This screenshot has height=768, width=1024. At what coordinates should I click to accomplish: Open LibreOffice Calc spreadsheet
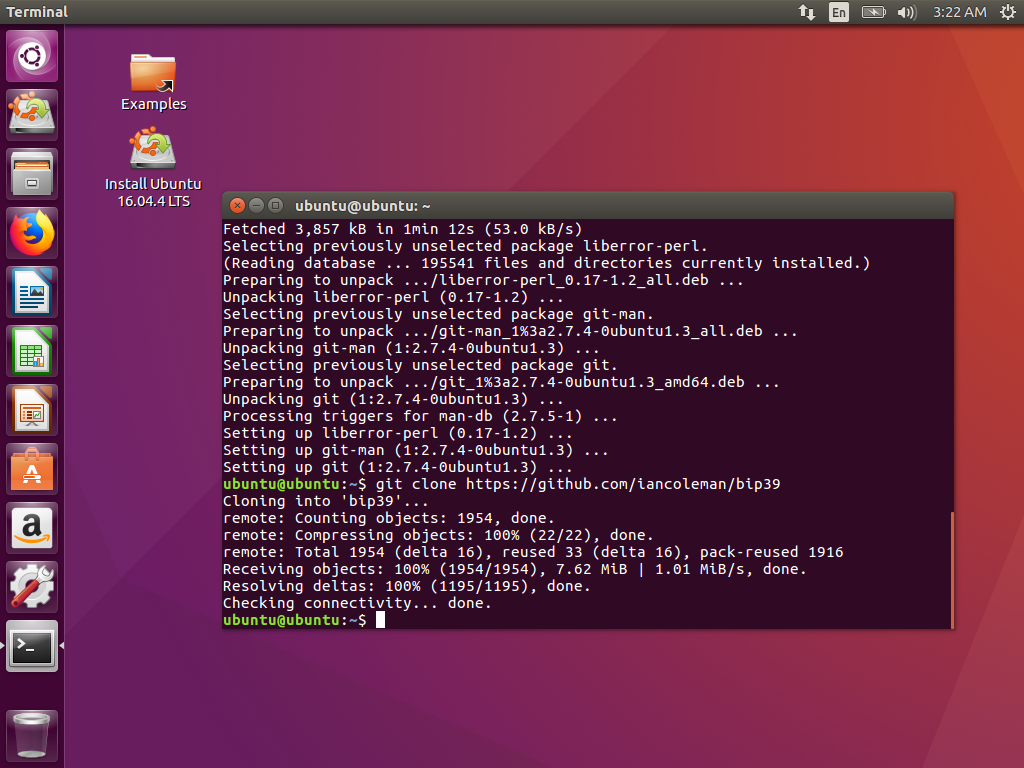(x=32, y=351)
